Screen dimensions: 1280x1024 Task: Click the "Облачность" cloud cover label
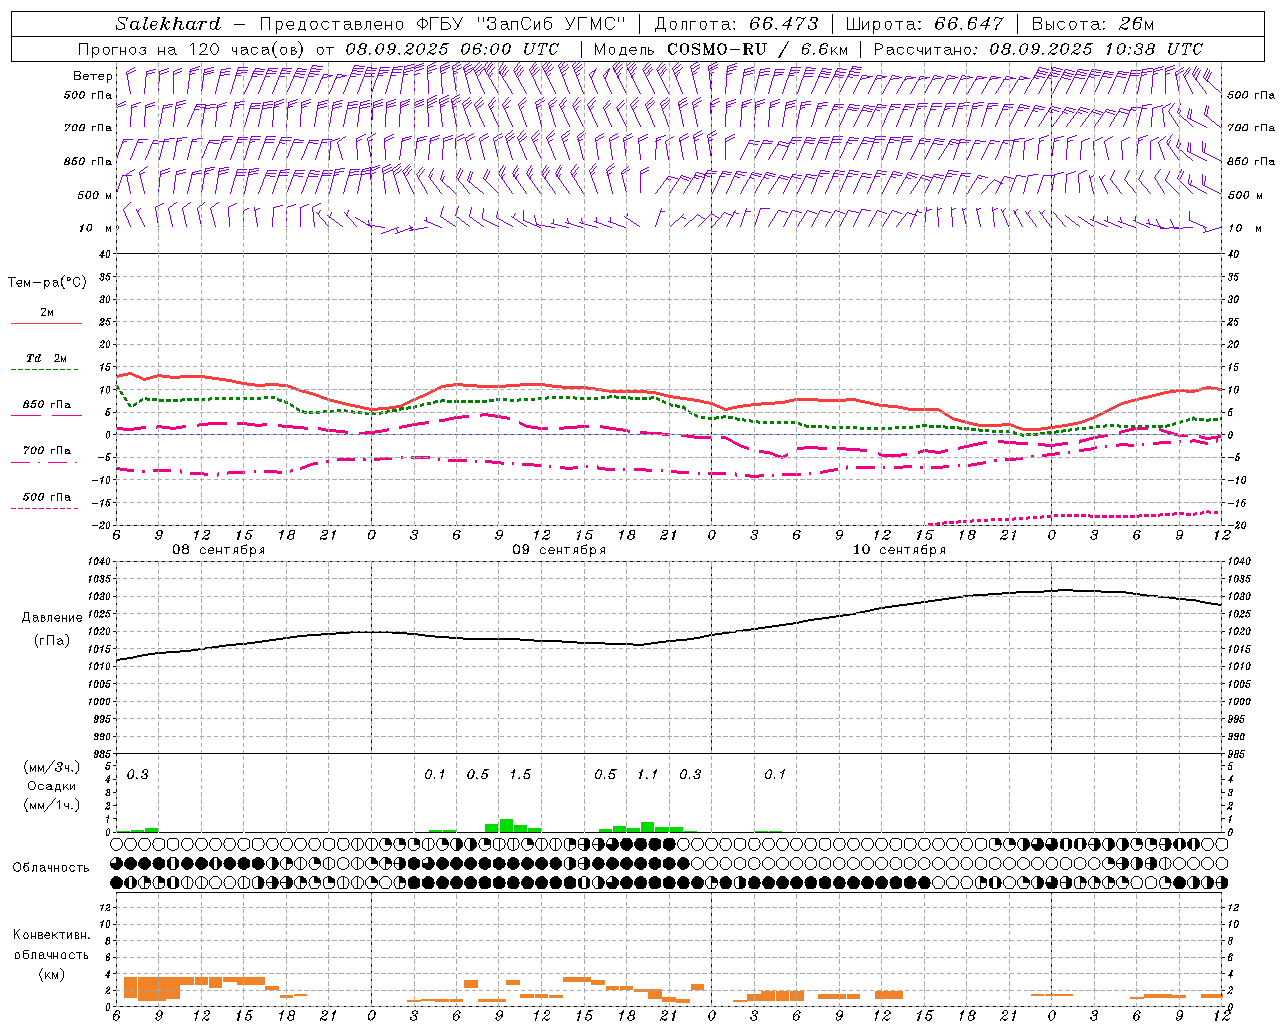pyautogui.click(x=51, y=868)
